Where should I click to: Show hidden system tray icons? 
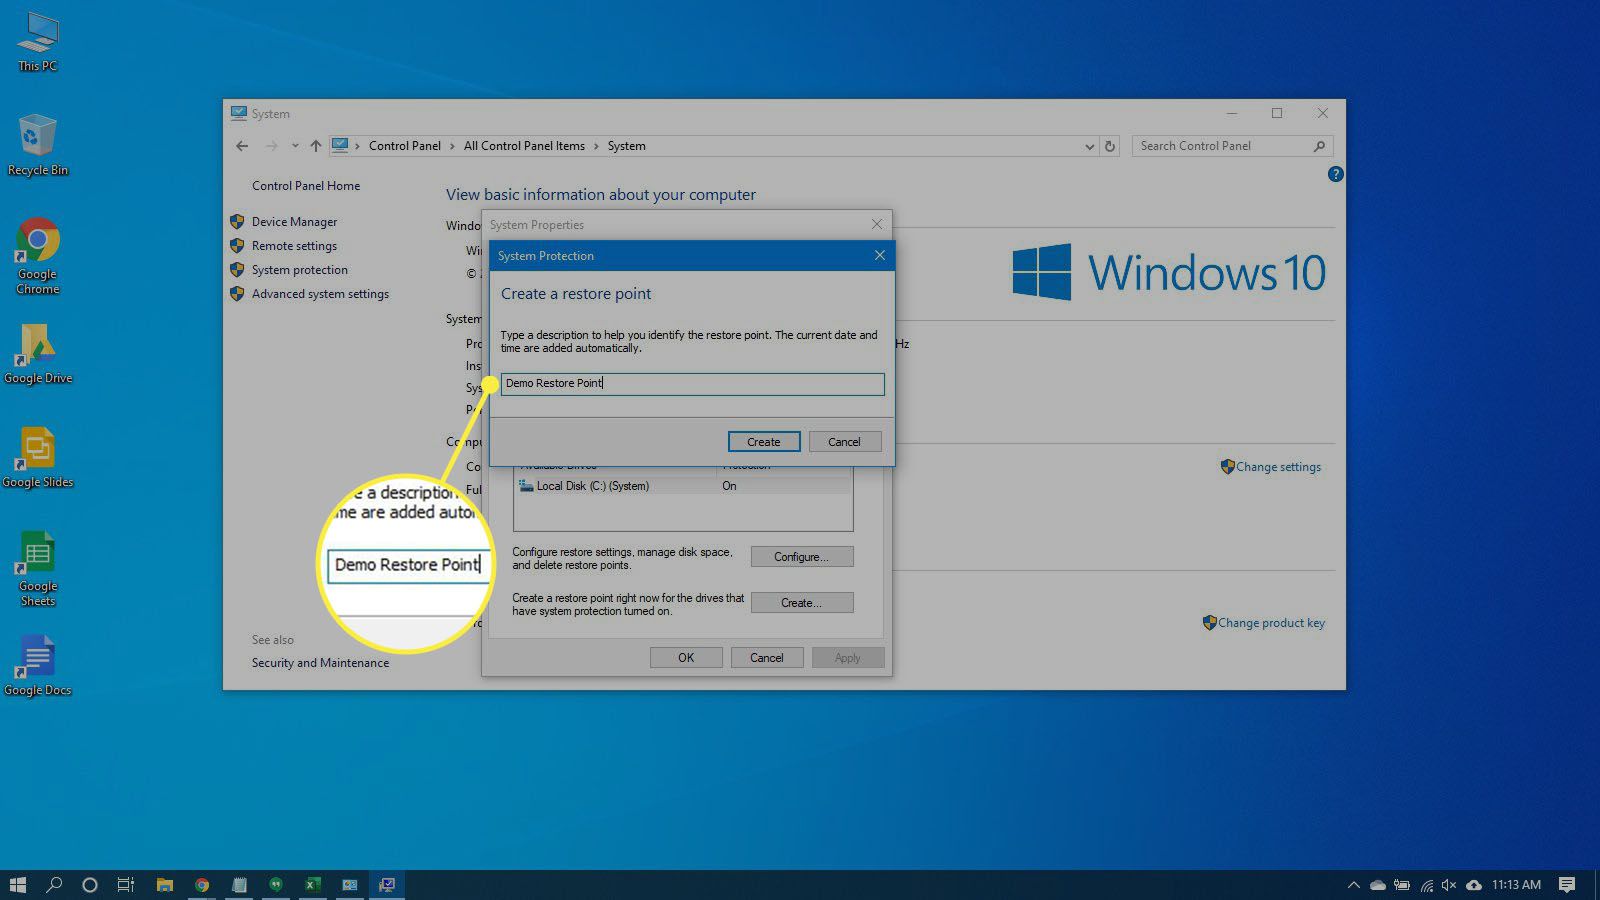(x=1353, y=884)
